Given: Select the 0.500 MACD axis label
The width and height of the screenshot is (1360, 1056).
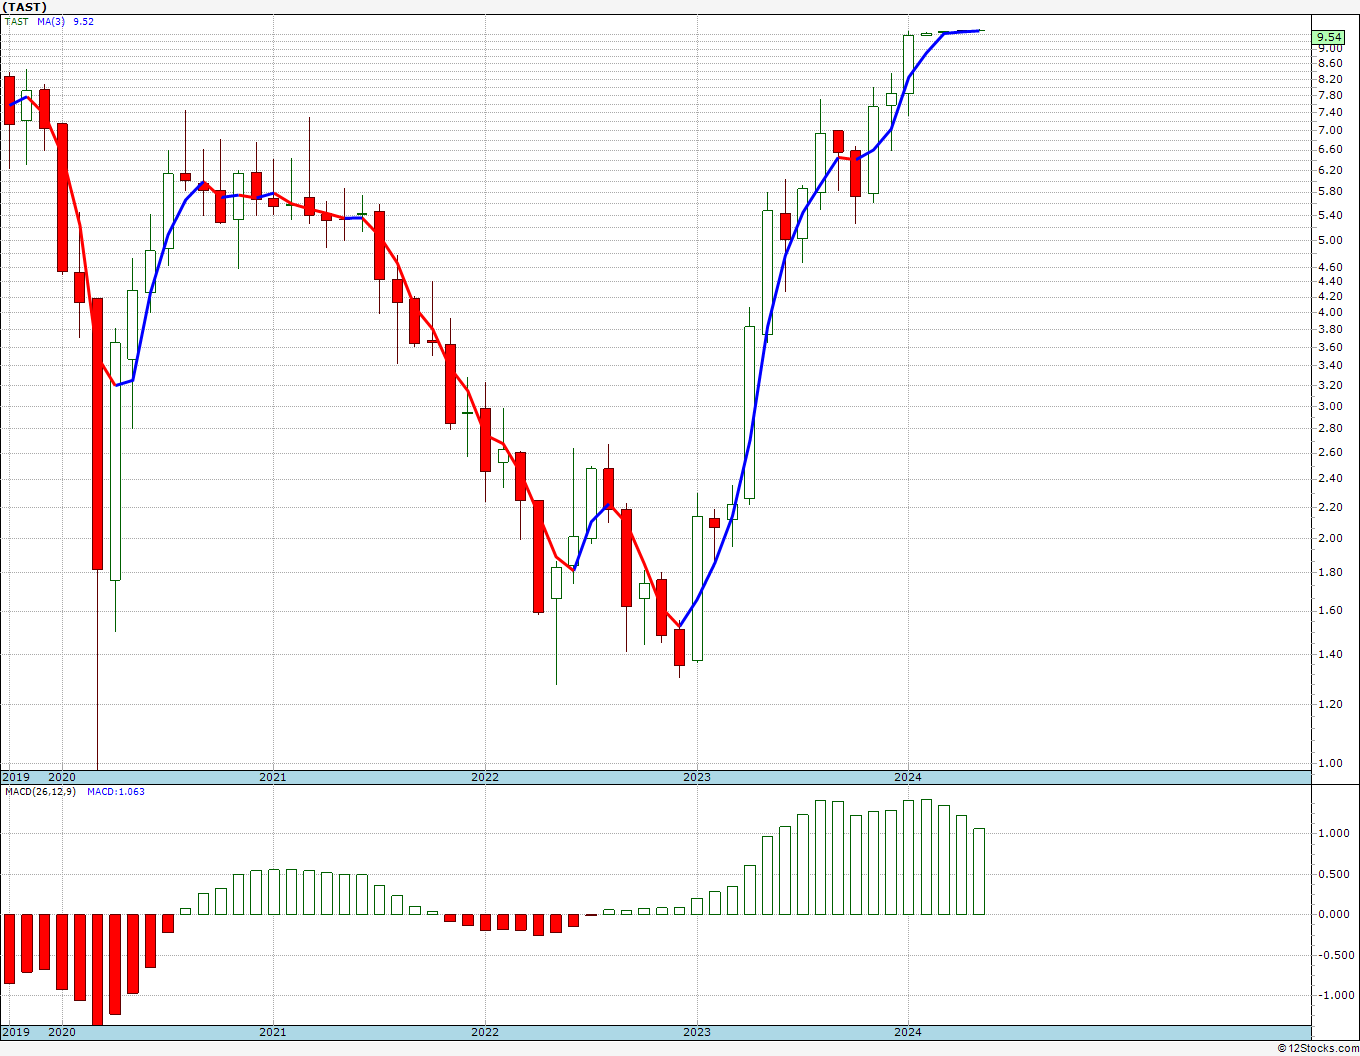Looking at the screenshot, I should [x=1332, y=874].
